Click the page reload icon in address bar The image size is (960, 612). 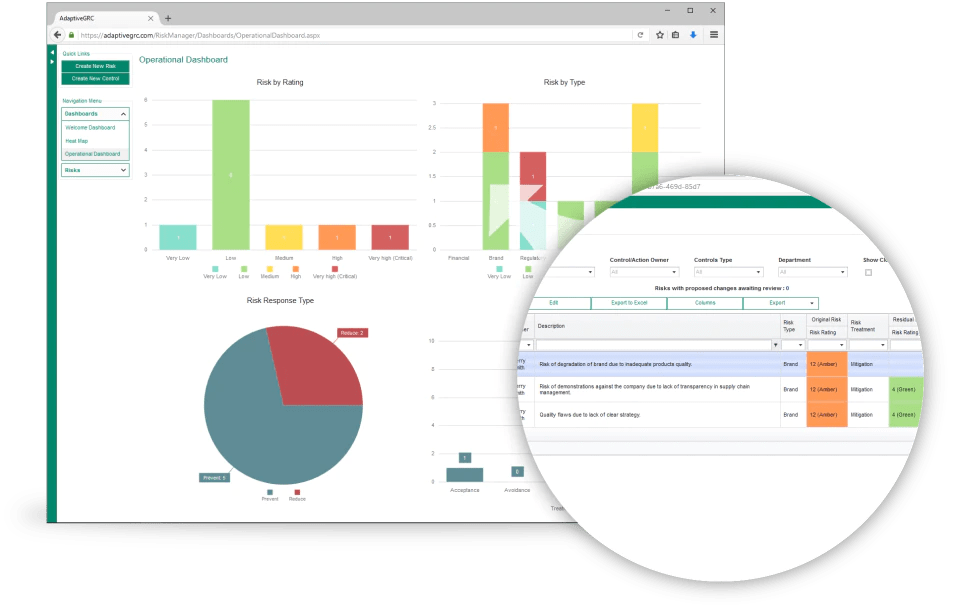(x=640, y=34)
